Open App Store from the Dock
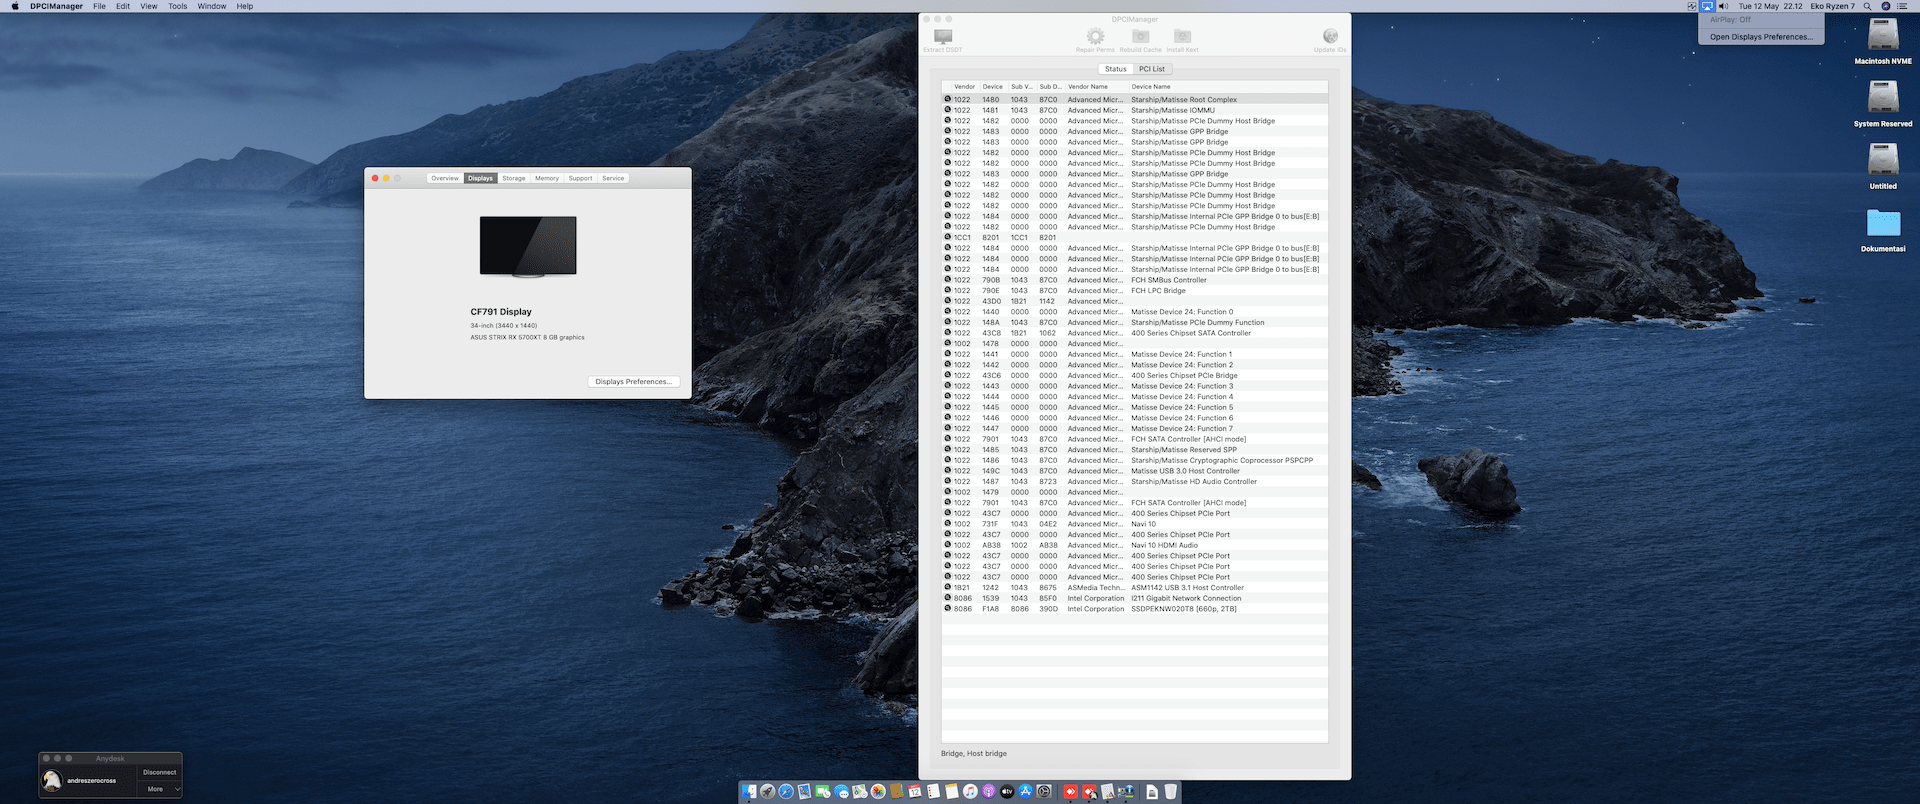The image size is (1920, 804). [1025, 791]
